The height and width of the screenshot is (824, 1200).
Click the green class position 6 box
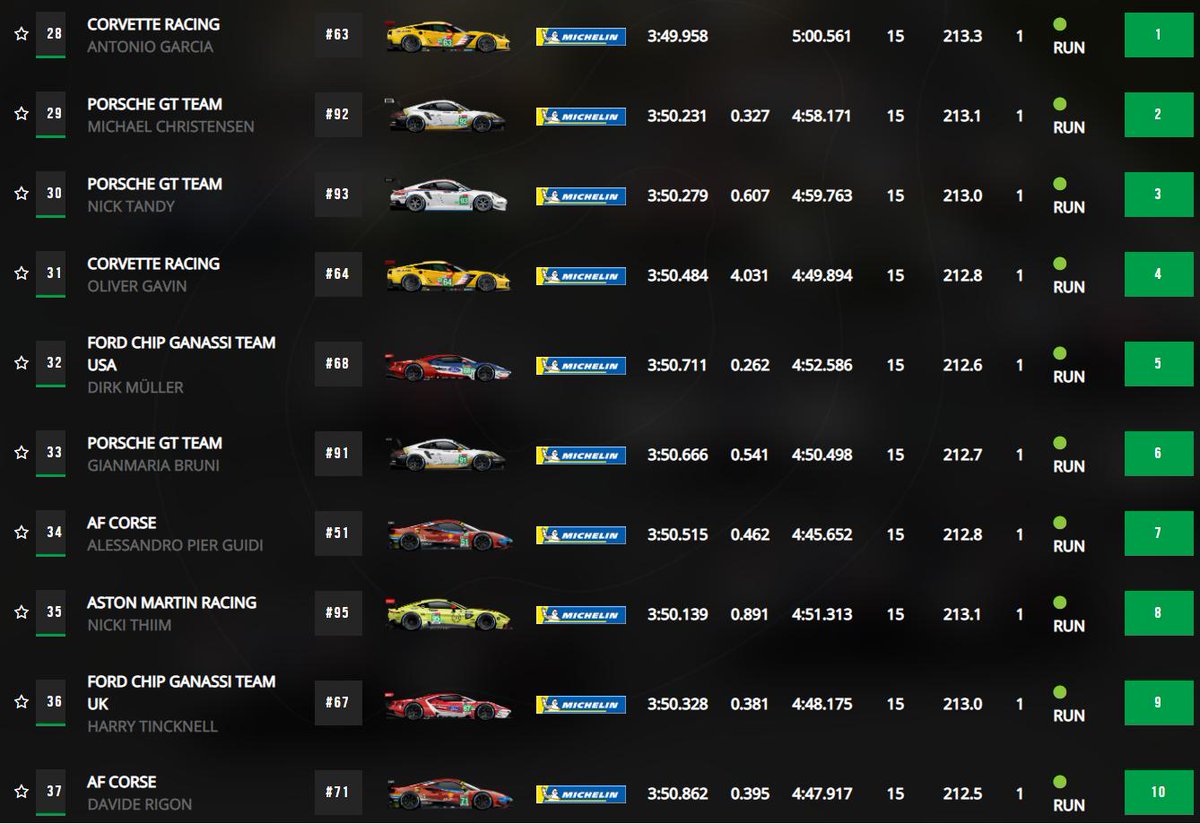(x=1158, y=453)
